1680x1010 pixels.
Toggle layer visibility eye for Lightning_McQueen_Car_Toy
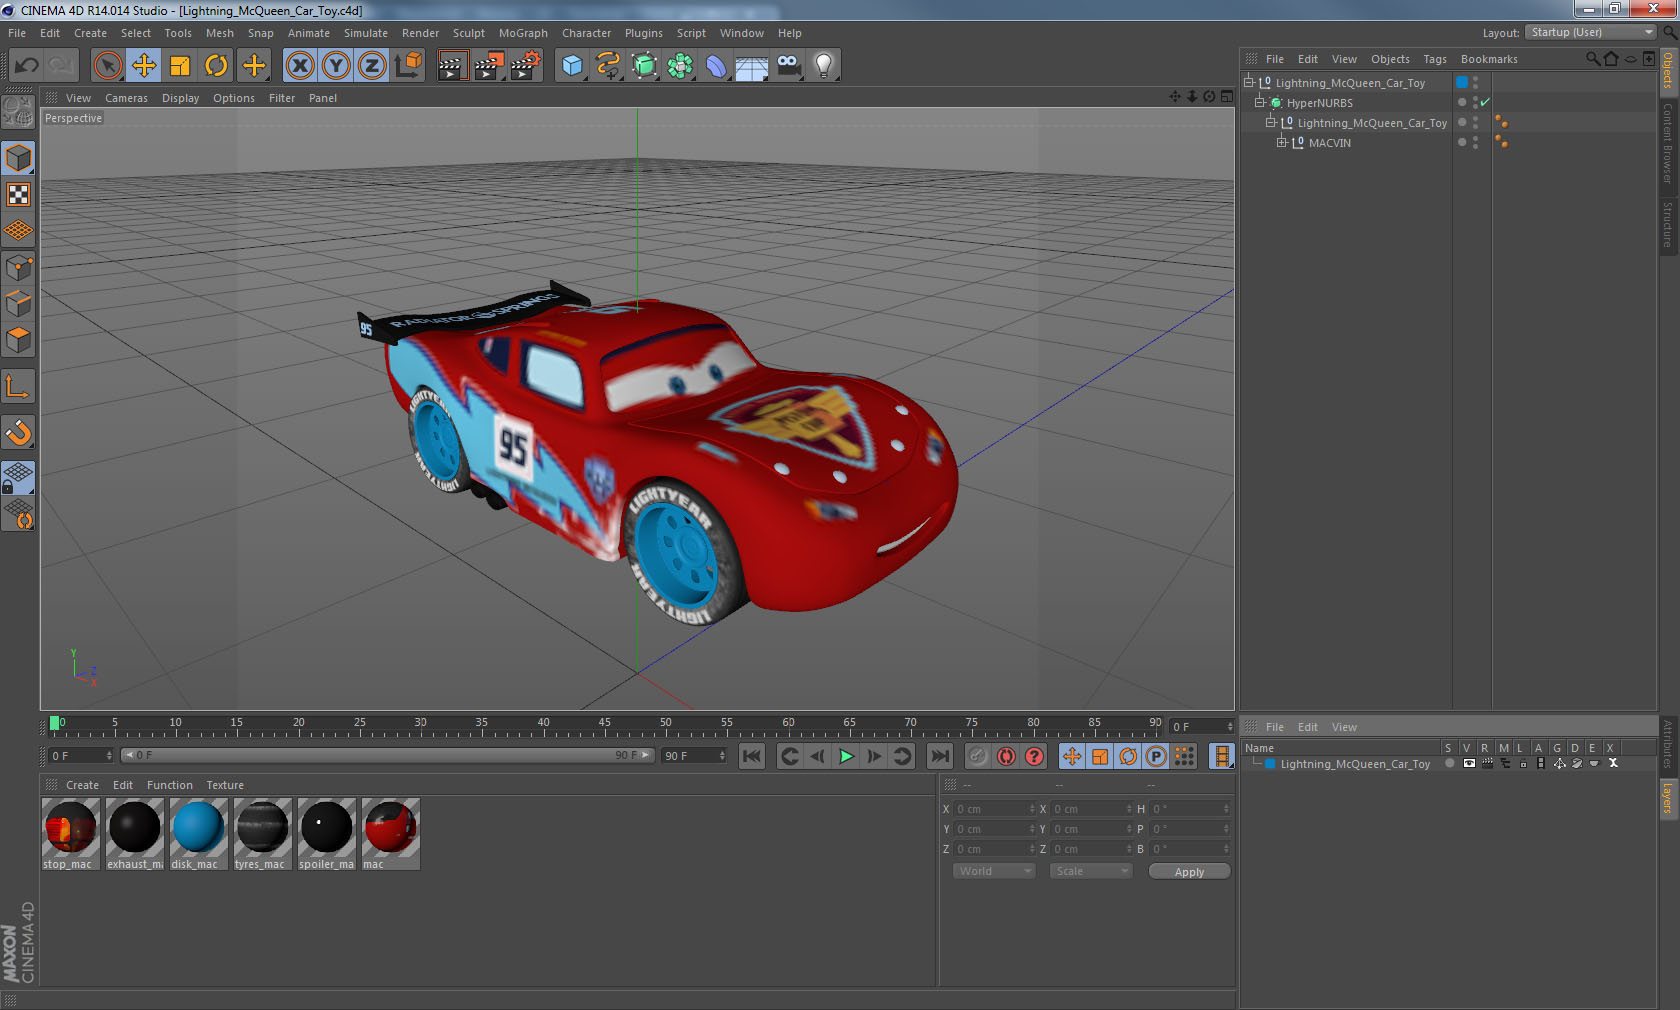(1469, 764)
